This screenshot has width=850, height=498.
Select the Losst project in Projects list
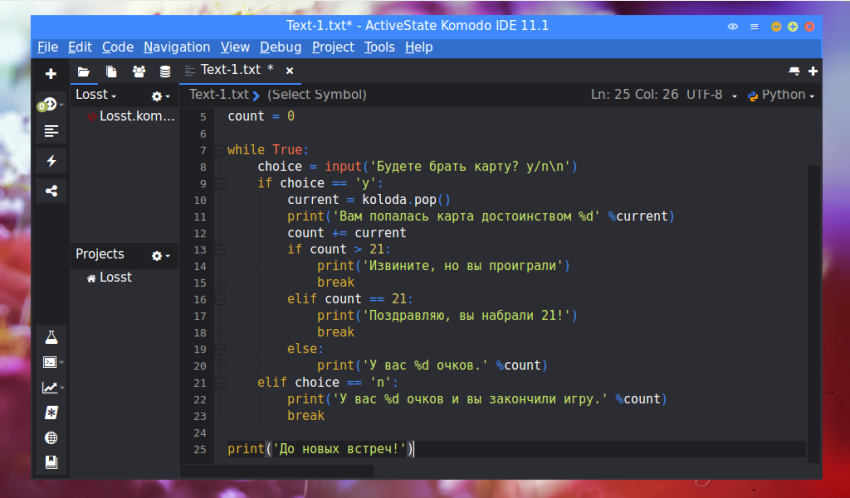(x=115, y=277)
